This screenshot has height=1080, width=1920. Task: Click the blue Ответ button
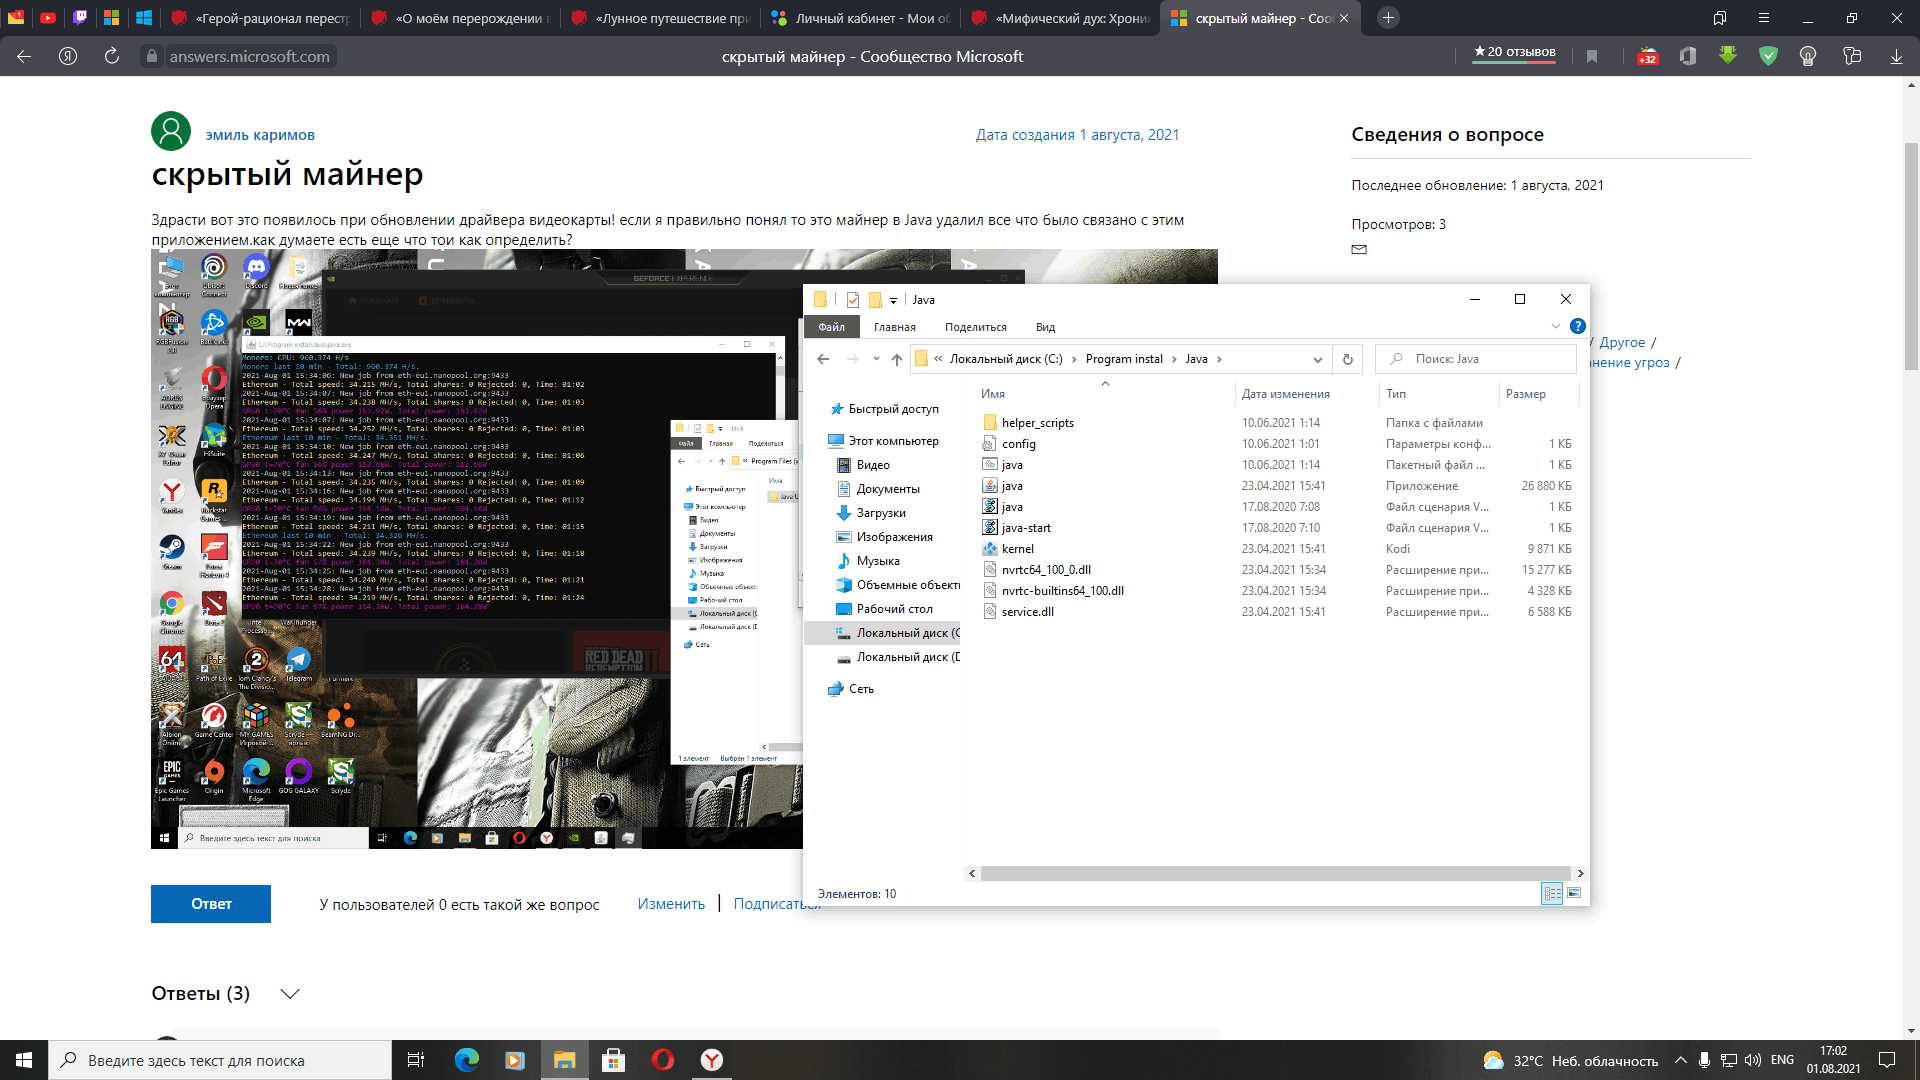[211, 904]
